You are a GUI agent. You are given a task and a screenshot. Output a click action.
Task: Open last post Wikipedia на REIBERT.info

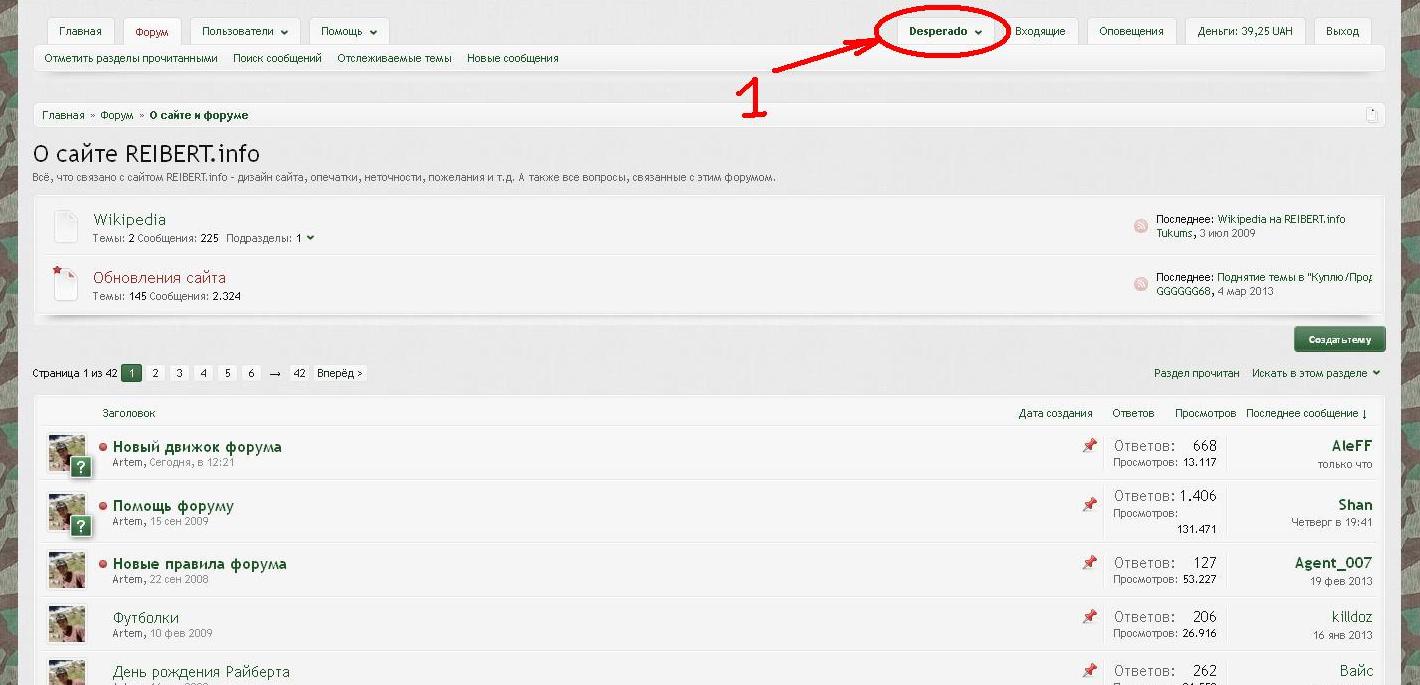point(1281,219)
